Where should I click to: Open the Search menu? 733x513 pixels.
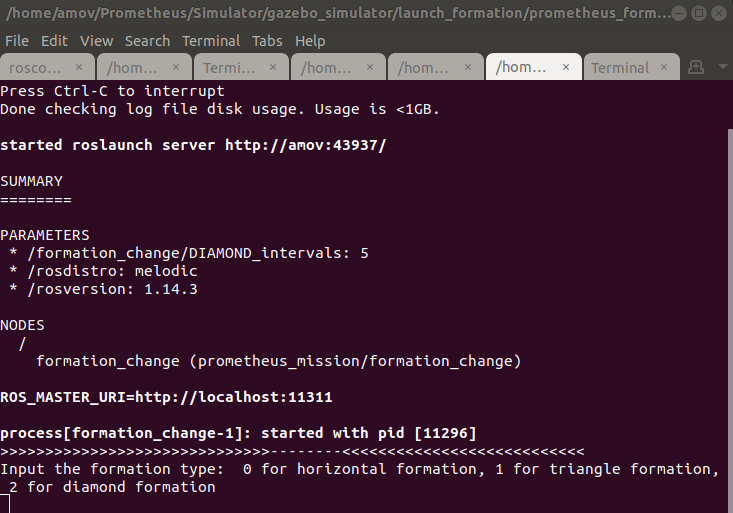click(x=147, y=41)
